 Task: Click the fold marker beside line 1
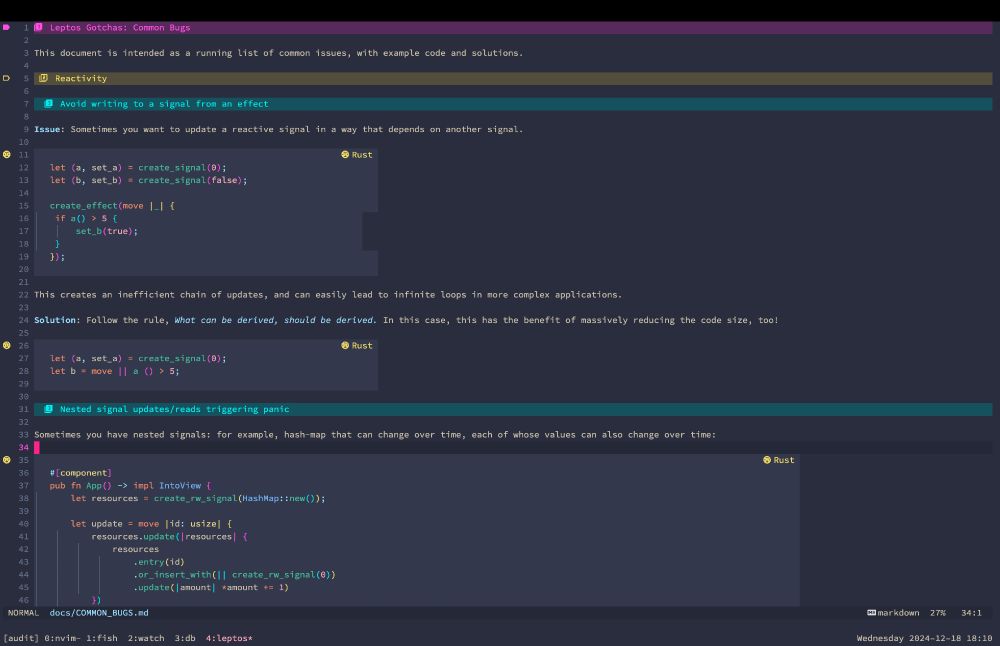point(6,27)
